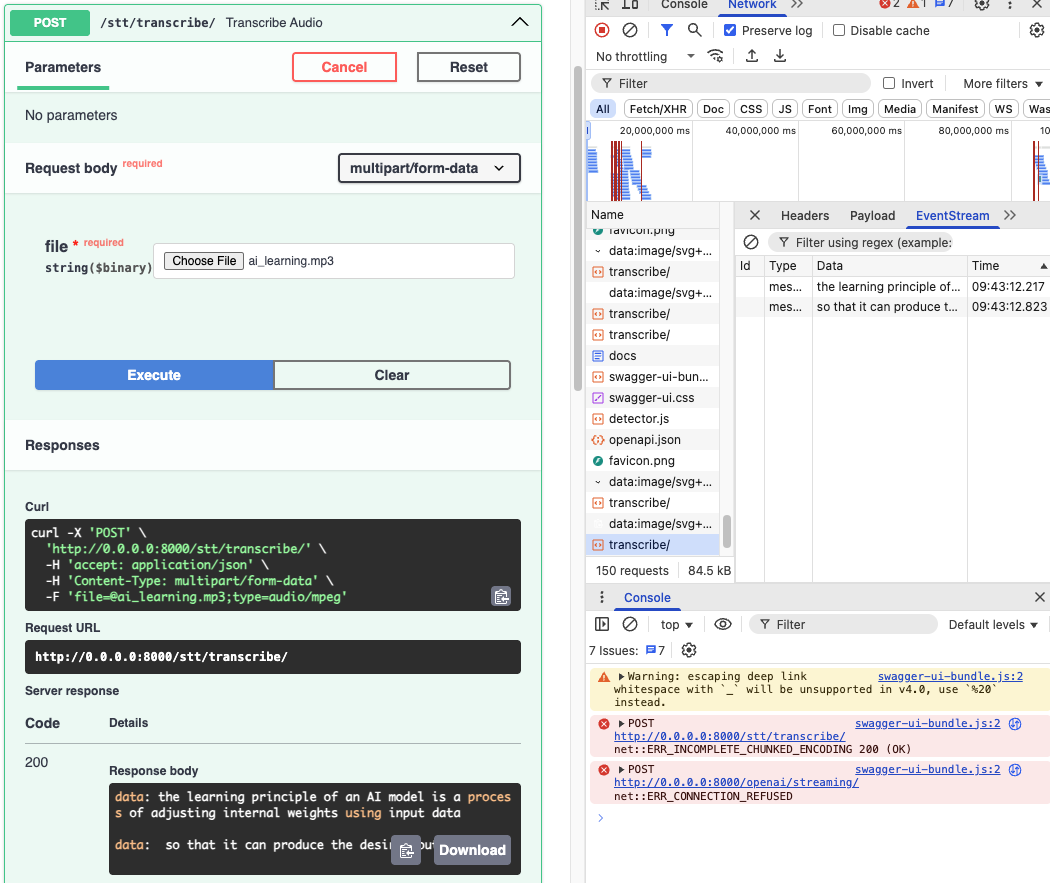Tick the Invert filter checkbox
Viewport: 1050px width, 883px height.
click(889, 84)
